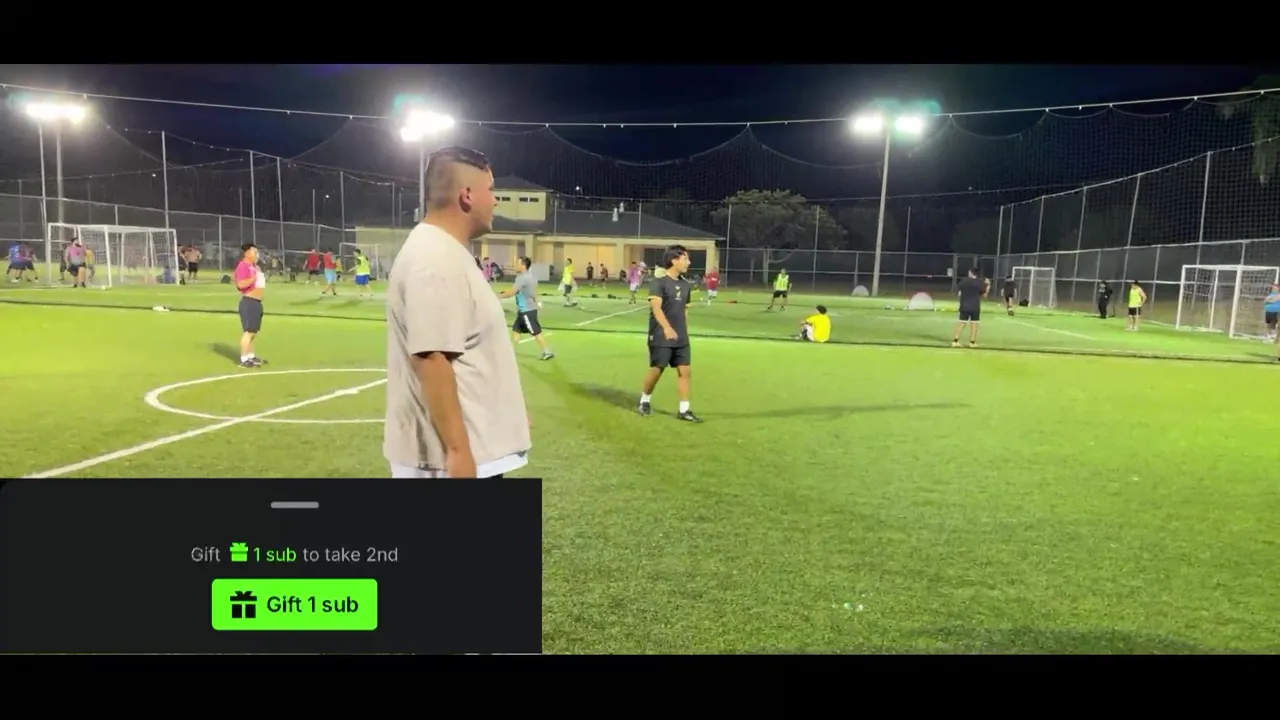
Task: Tap the twin floodlight on right pole
Action: pos(888,124)
